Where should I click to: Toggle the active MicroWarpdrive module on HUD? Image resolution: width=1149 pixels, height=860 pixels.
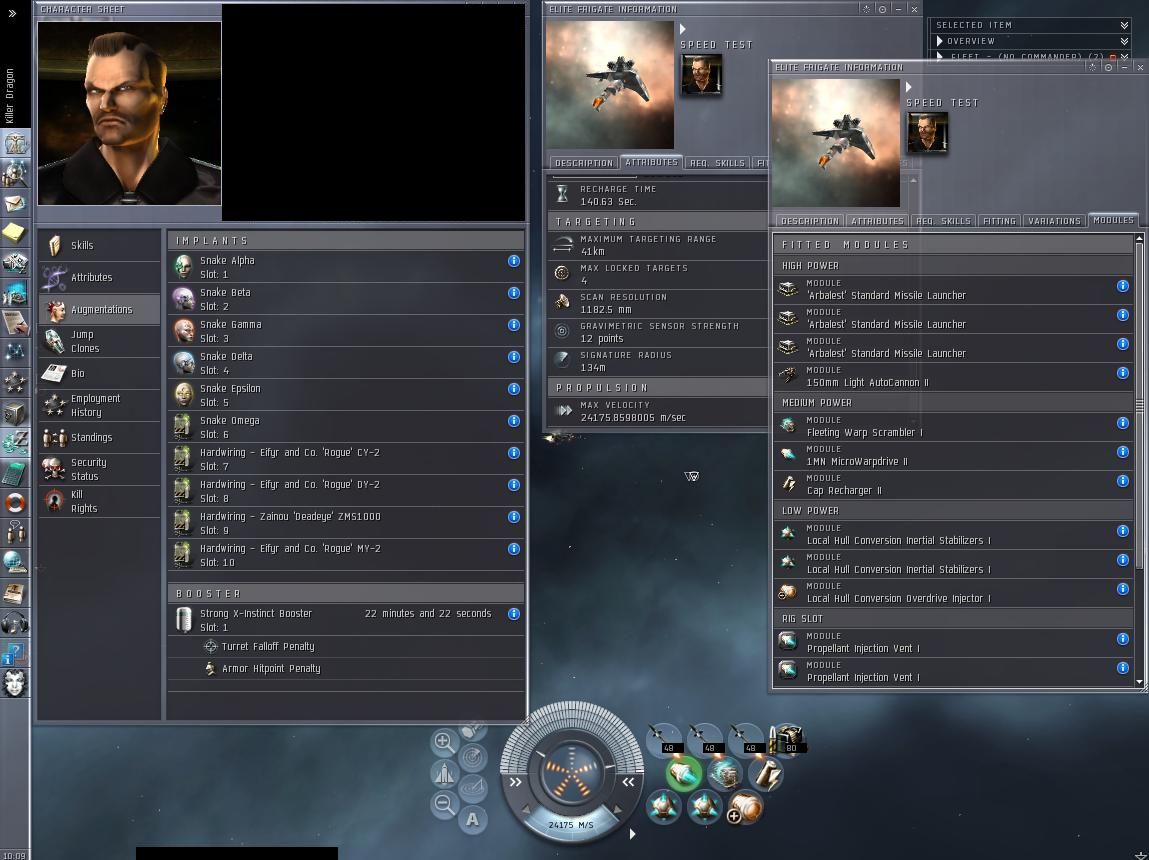tap(684, 773)
